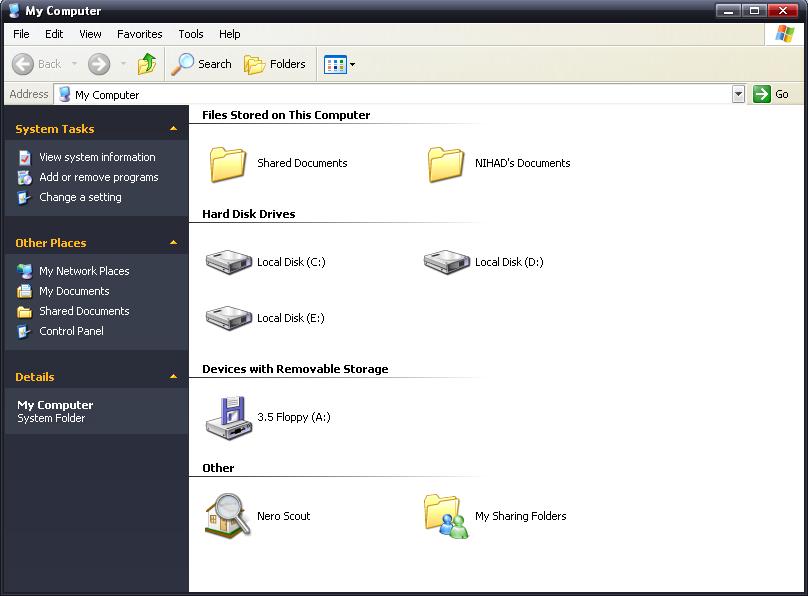This screenshot has height=596, width=808.
Task: Click the System Tasks header text
Action: (55, 129)
